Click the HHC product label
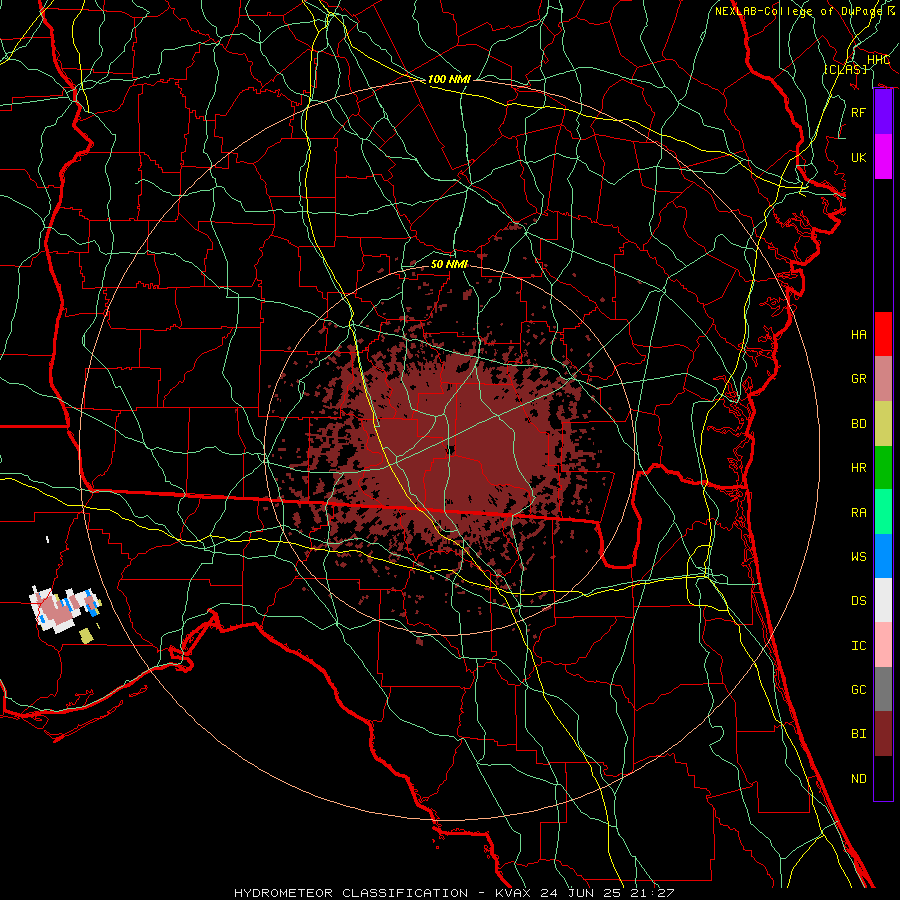 coord(878,60)
